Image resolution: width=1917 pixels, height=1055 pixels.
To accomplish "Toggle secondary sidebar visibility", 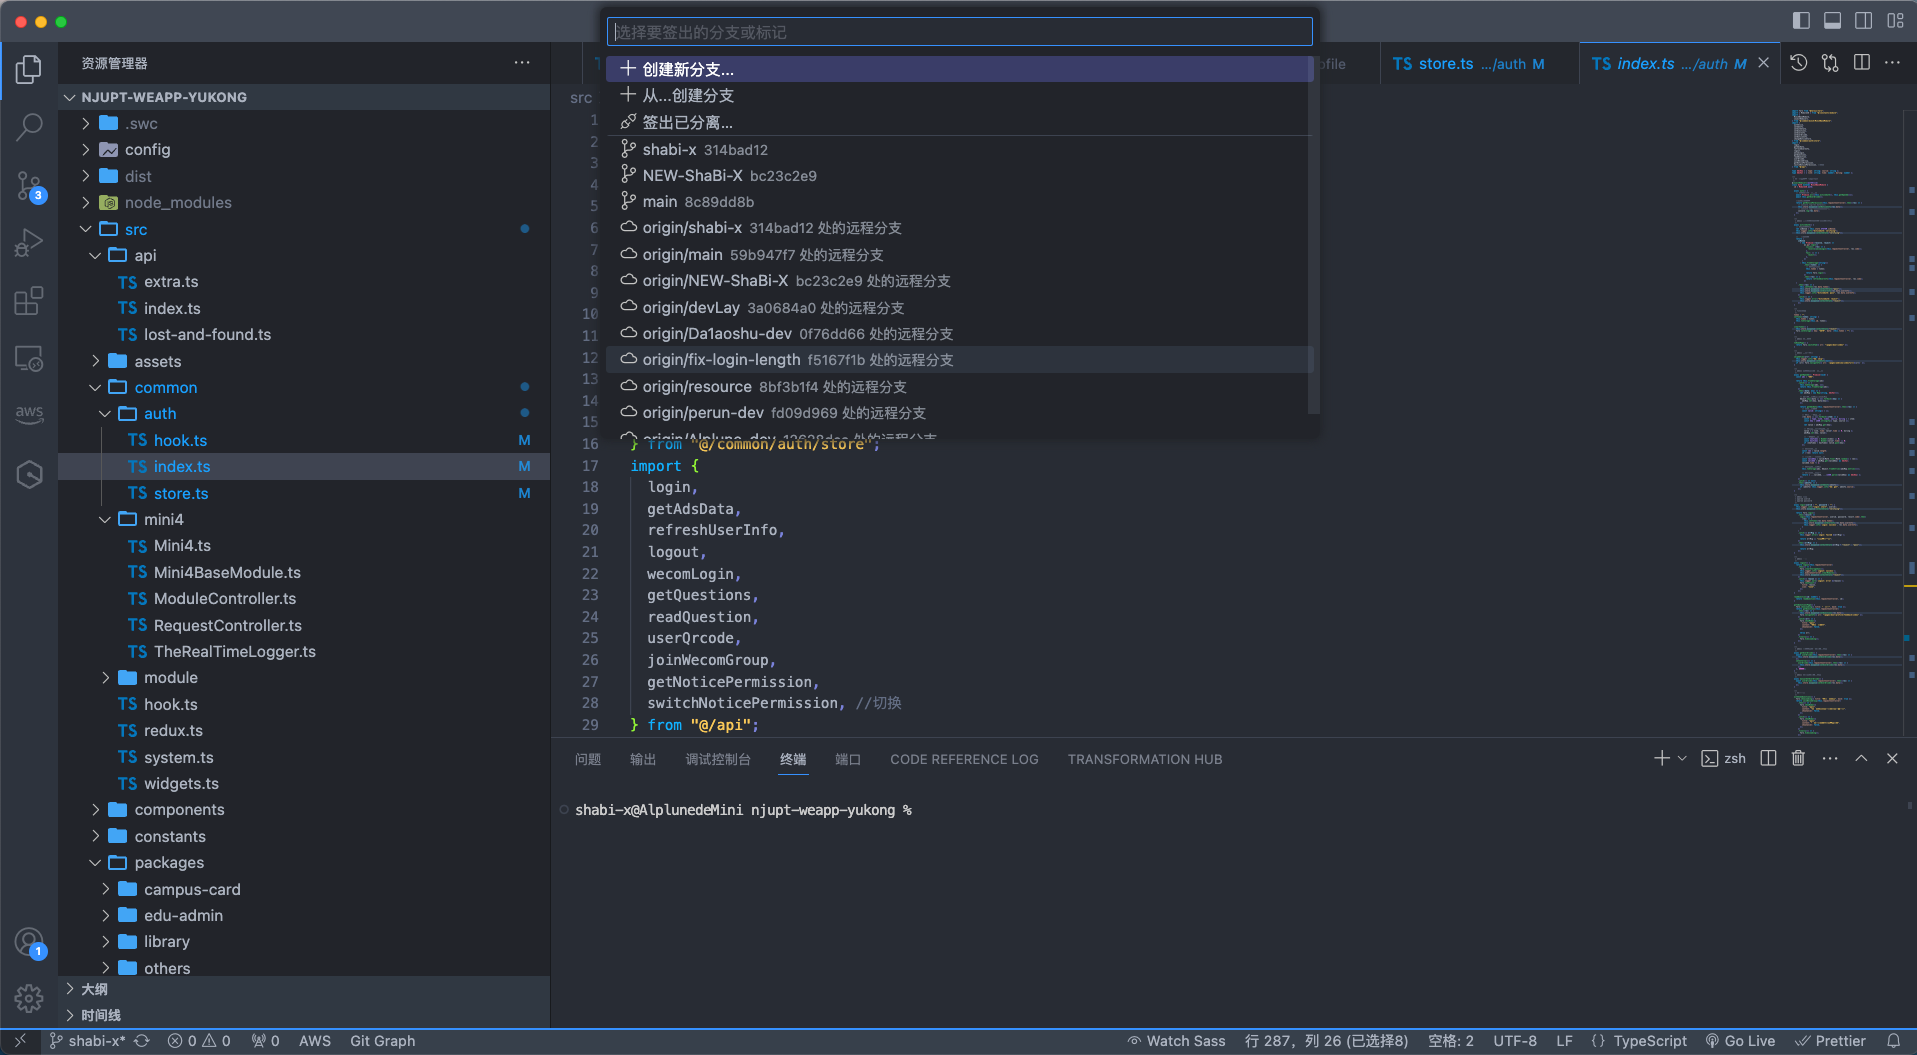I will (x=1864, y=20).
